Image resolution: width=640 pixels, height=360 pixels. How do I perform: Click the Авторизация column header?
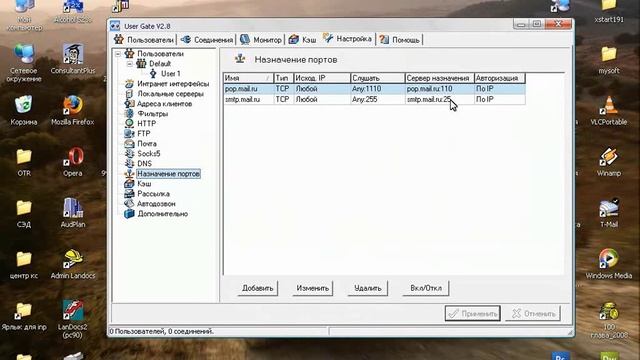[500, 78]
